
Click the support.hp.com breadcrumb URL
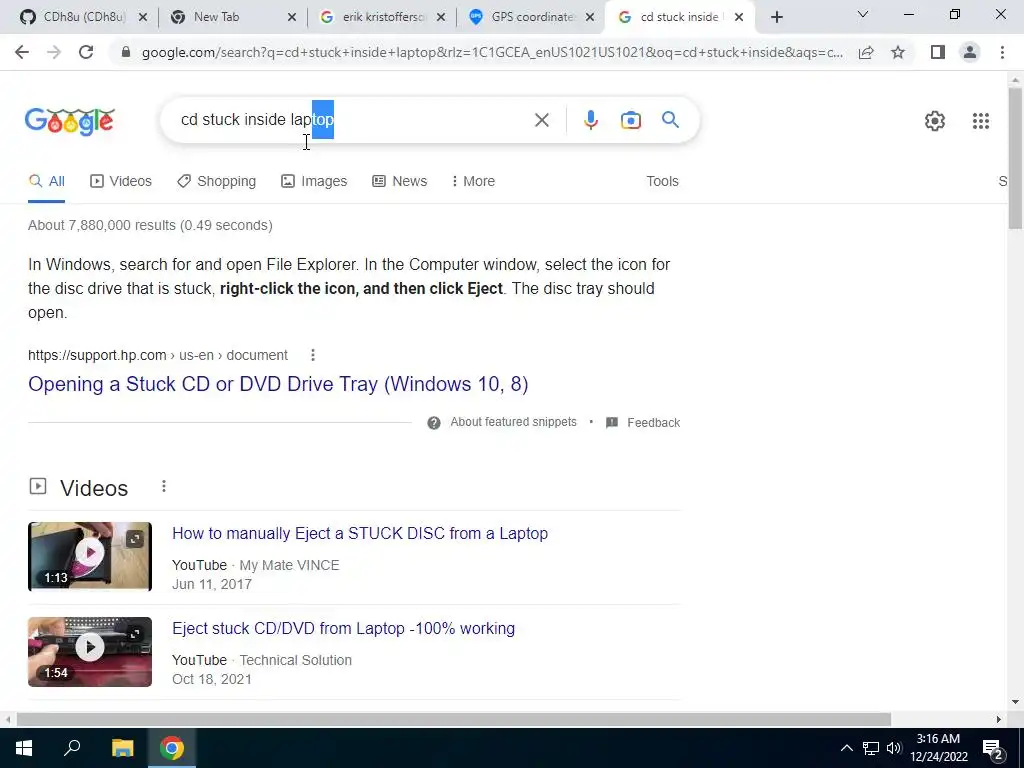pos(157,355)
